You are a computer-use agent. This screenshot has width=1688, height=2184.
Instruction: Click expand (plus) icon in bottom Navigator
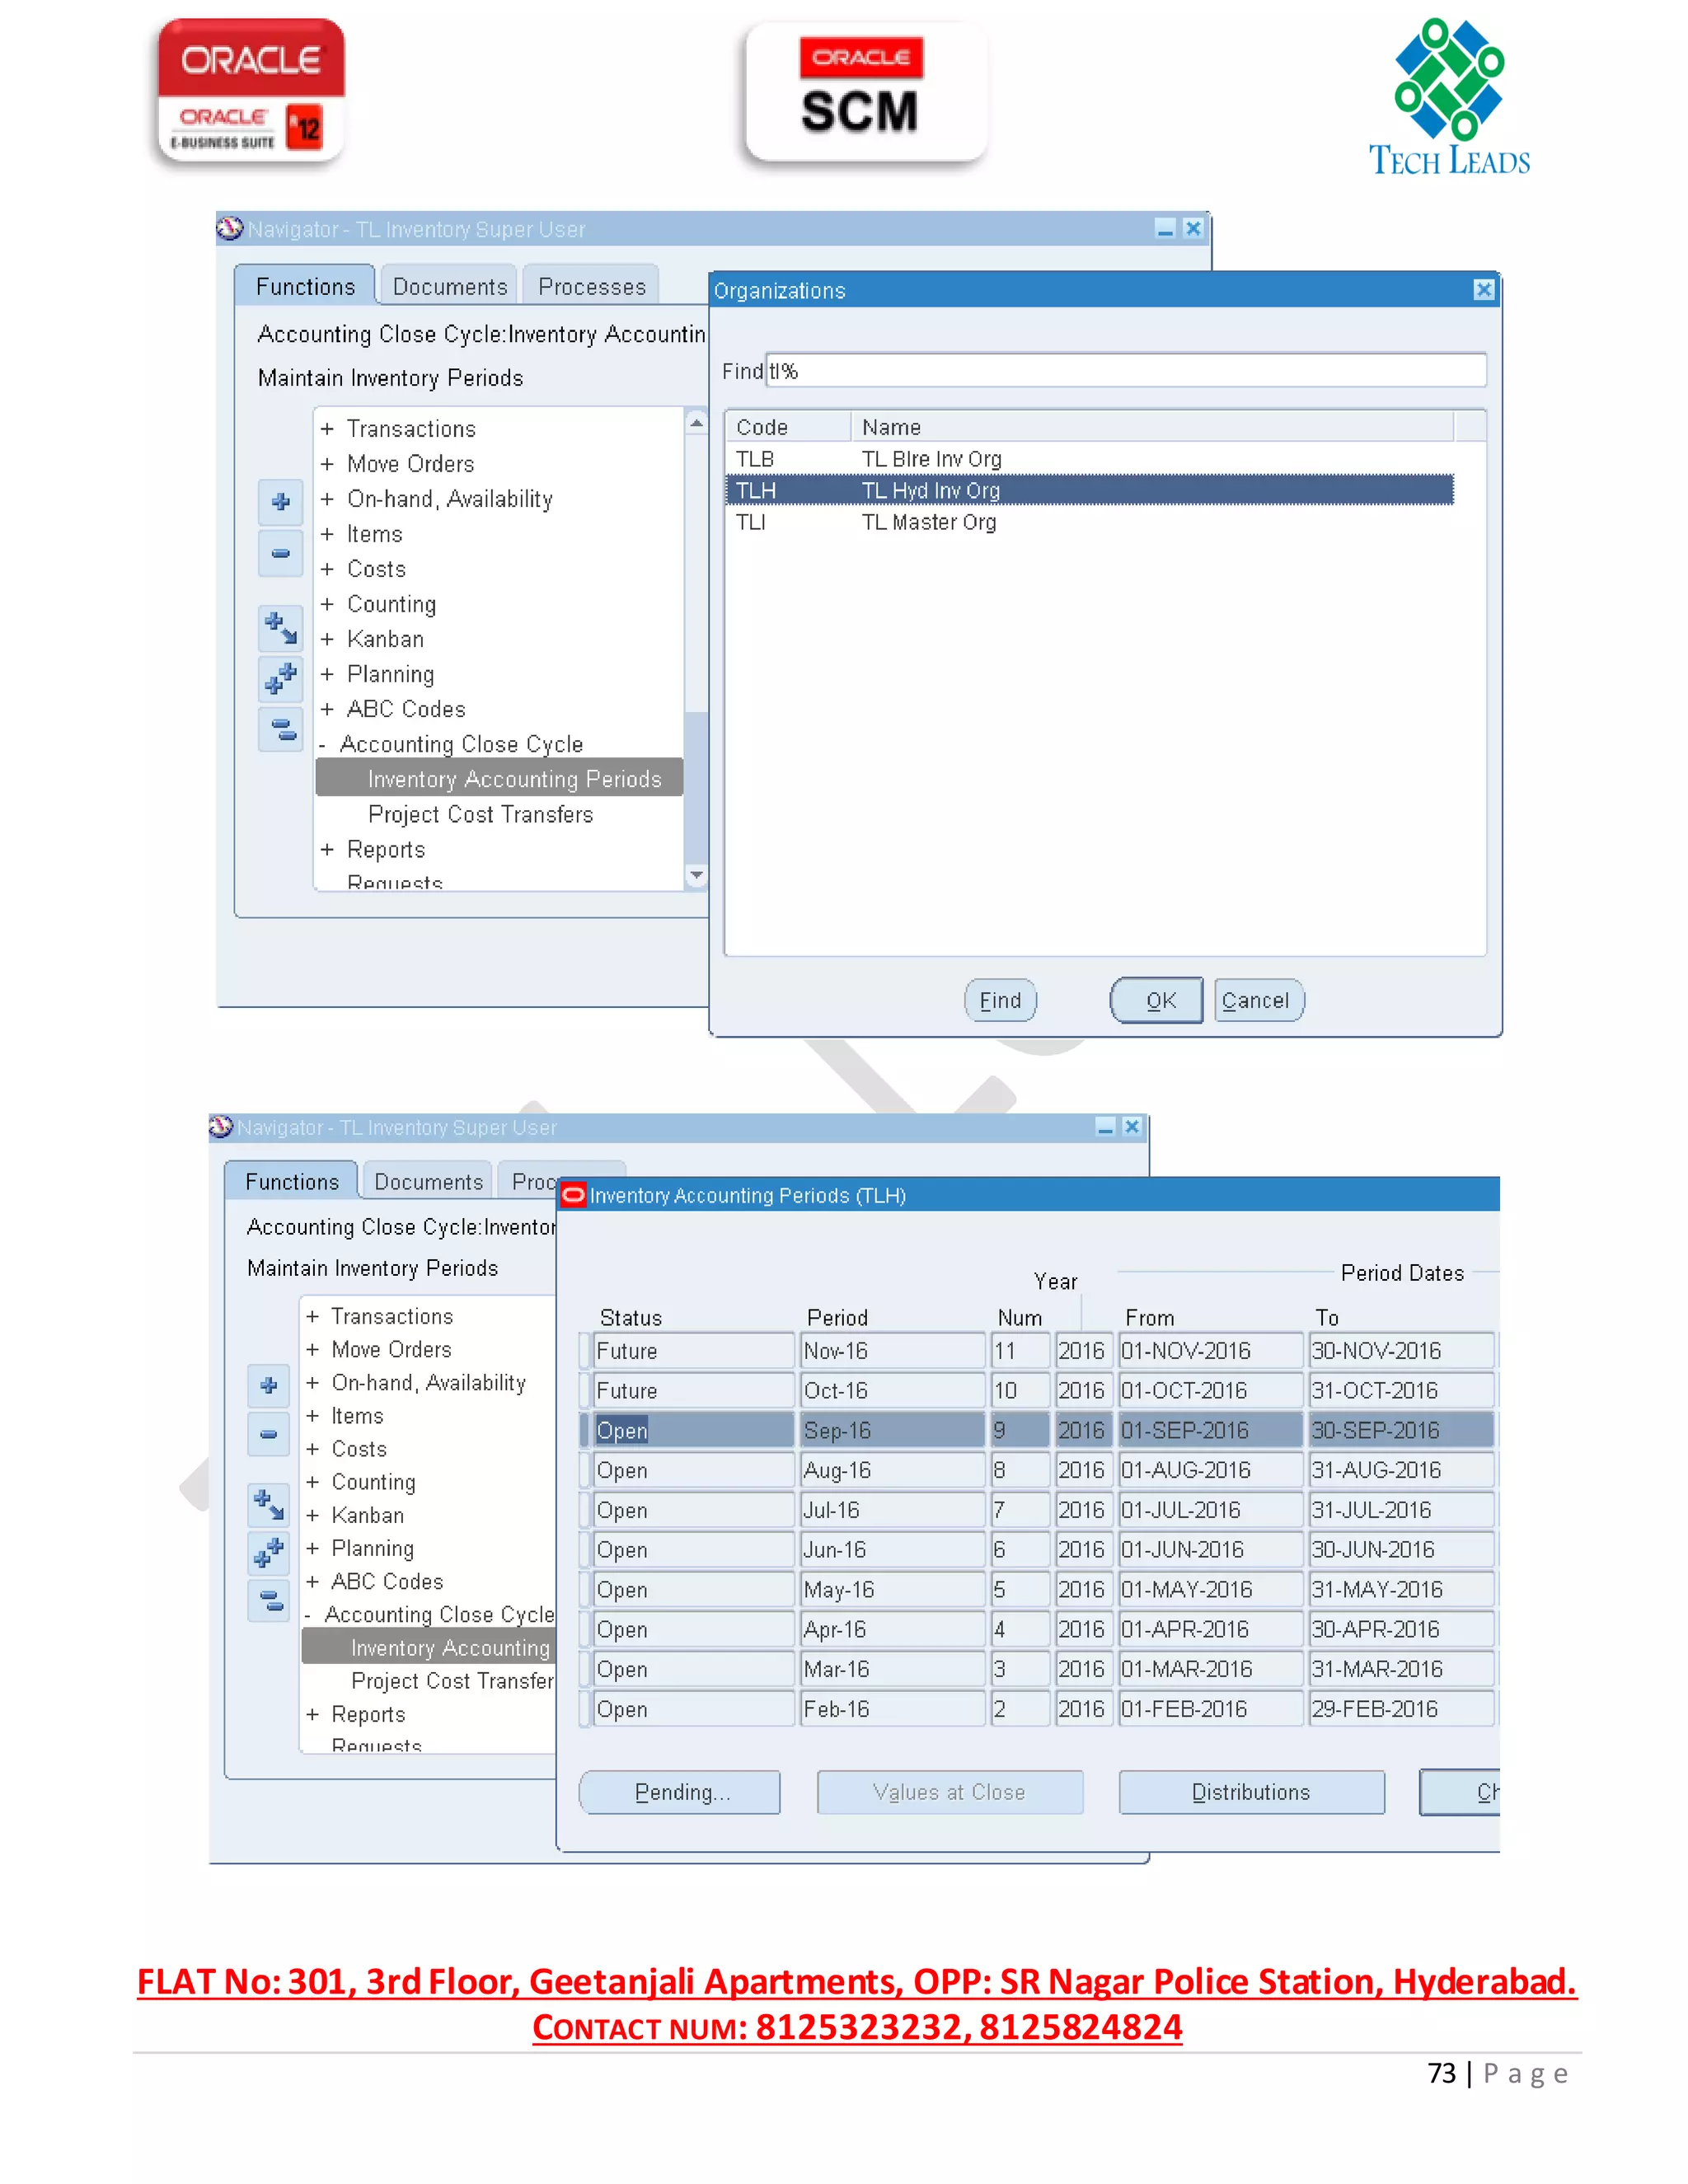click(268, 1386)
